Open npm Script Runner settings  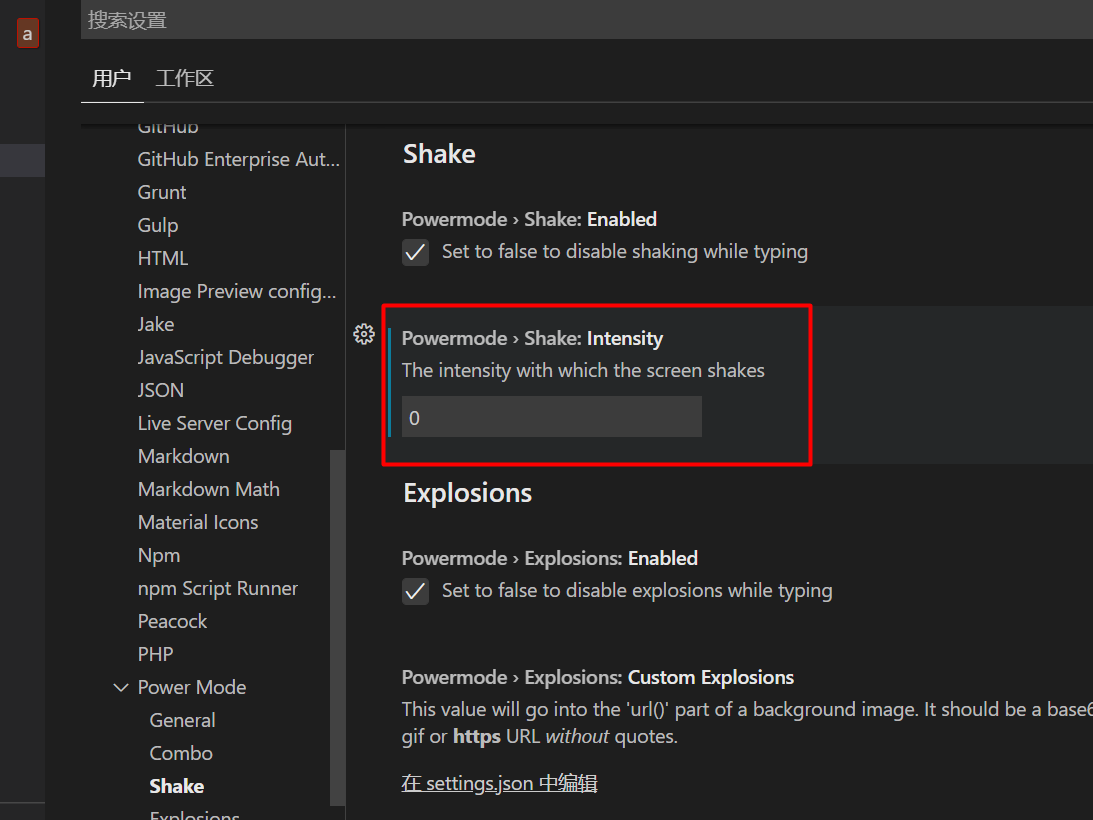click(x=218, y=588)
